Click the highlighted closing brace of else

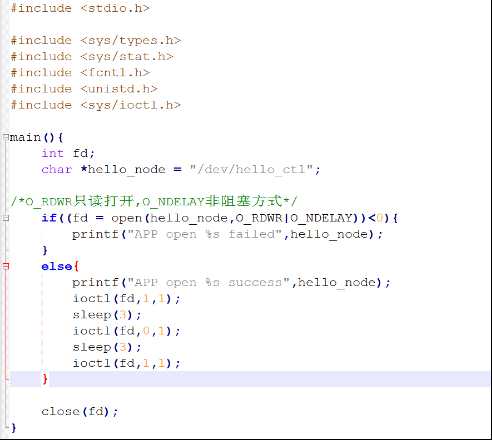click(45, 379)
